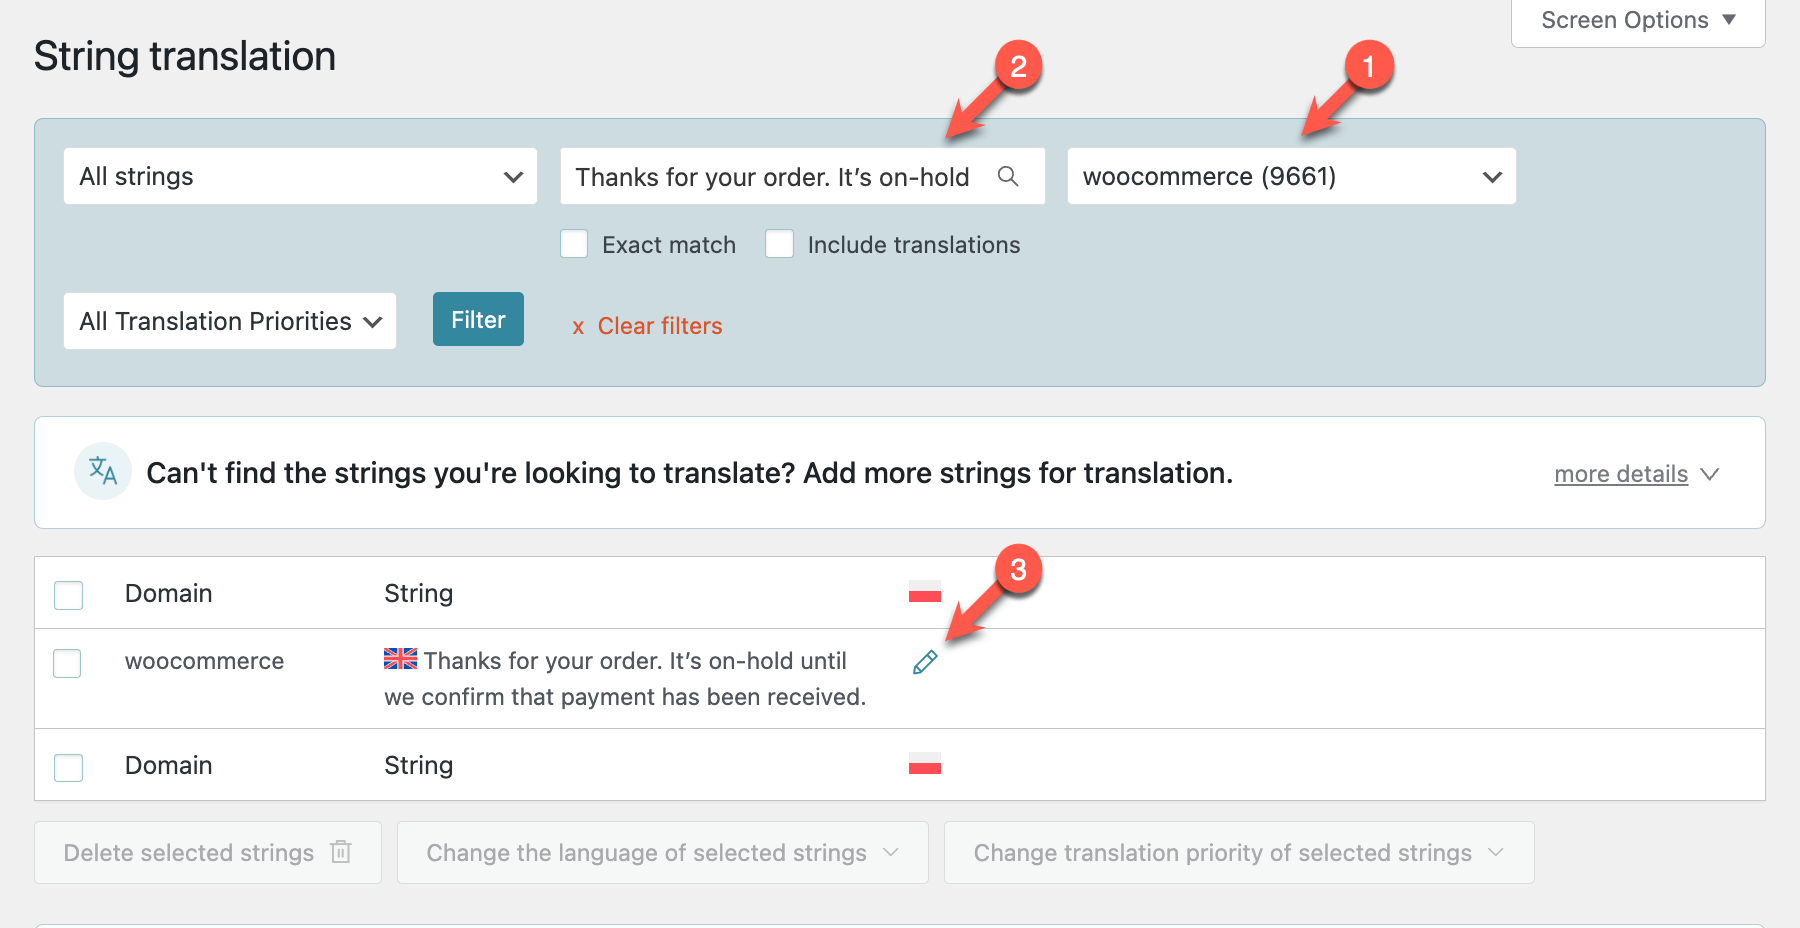Open the woocommerce (9661) domain dropdown
This screenshot has width=1800, height=928.
(x=1291, y=177)
